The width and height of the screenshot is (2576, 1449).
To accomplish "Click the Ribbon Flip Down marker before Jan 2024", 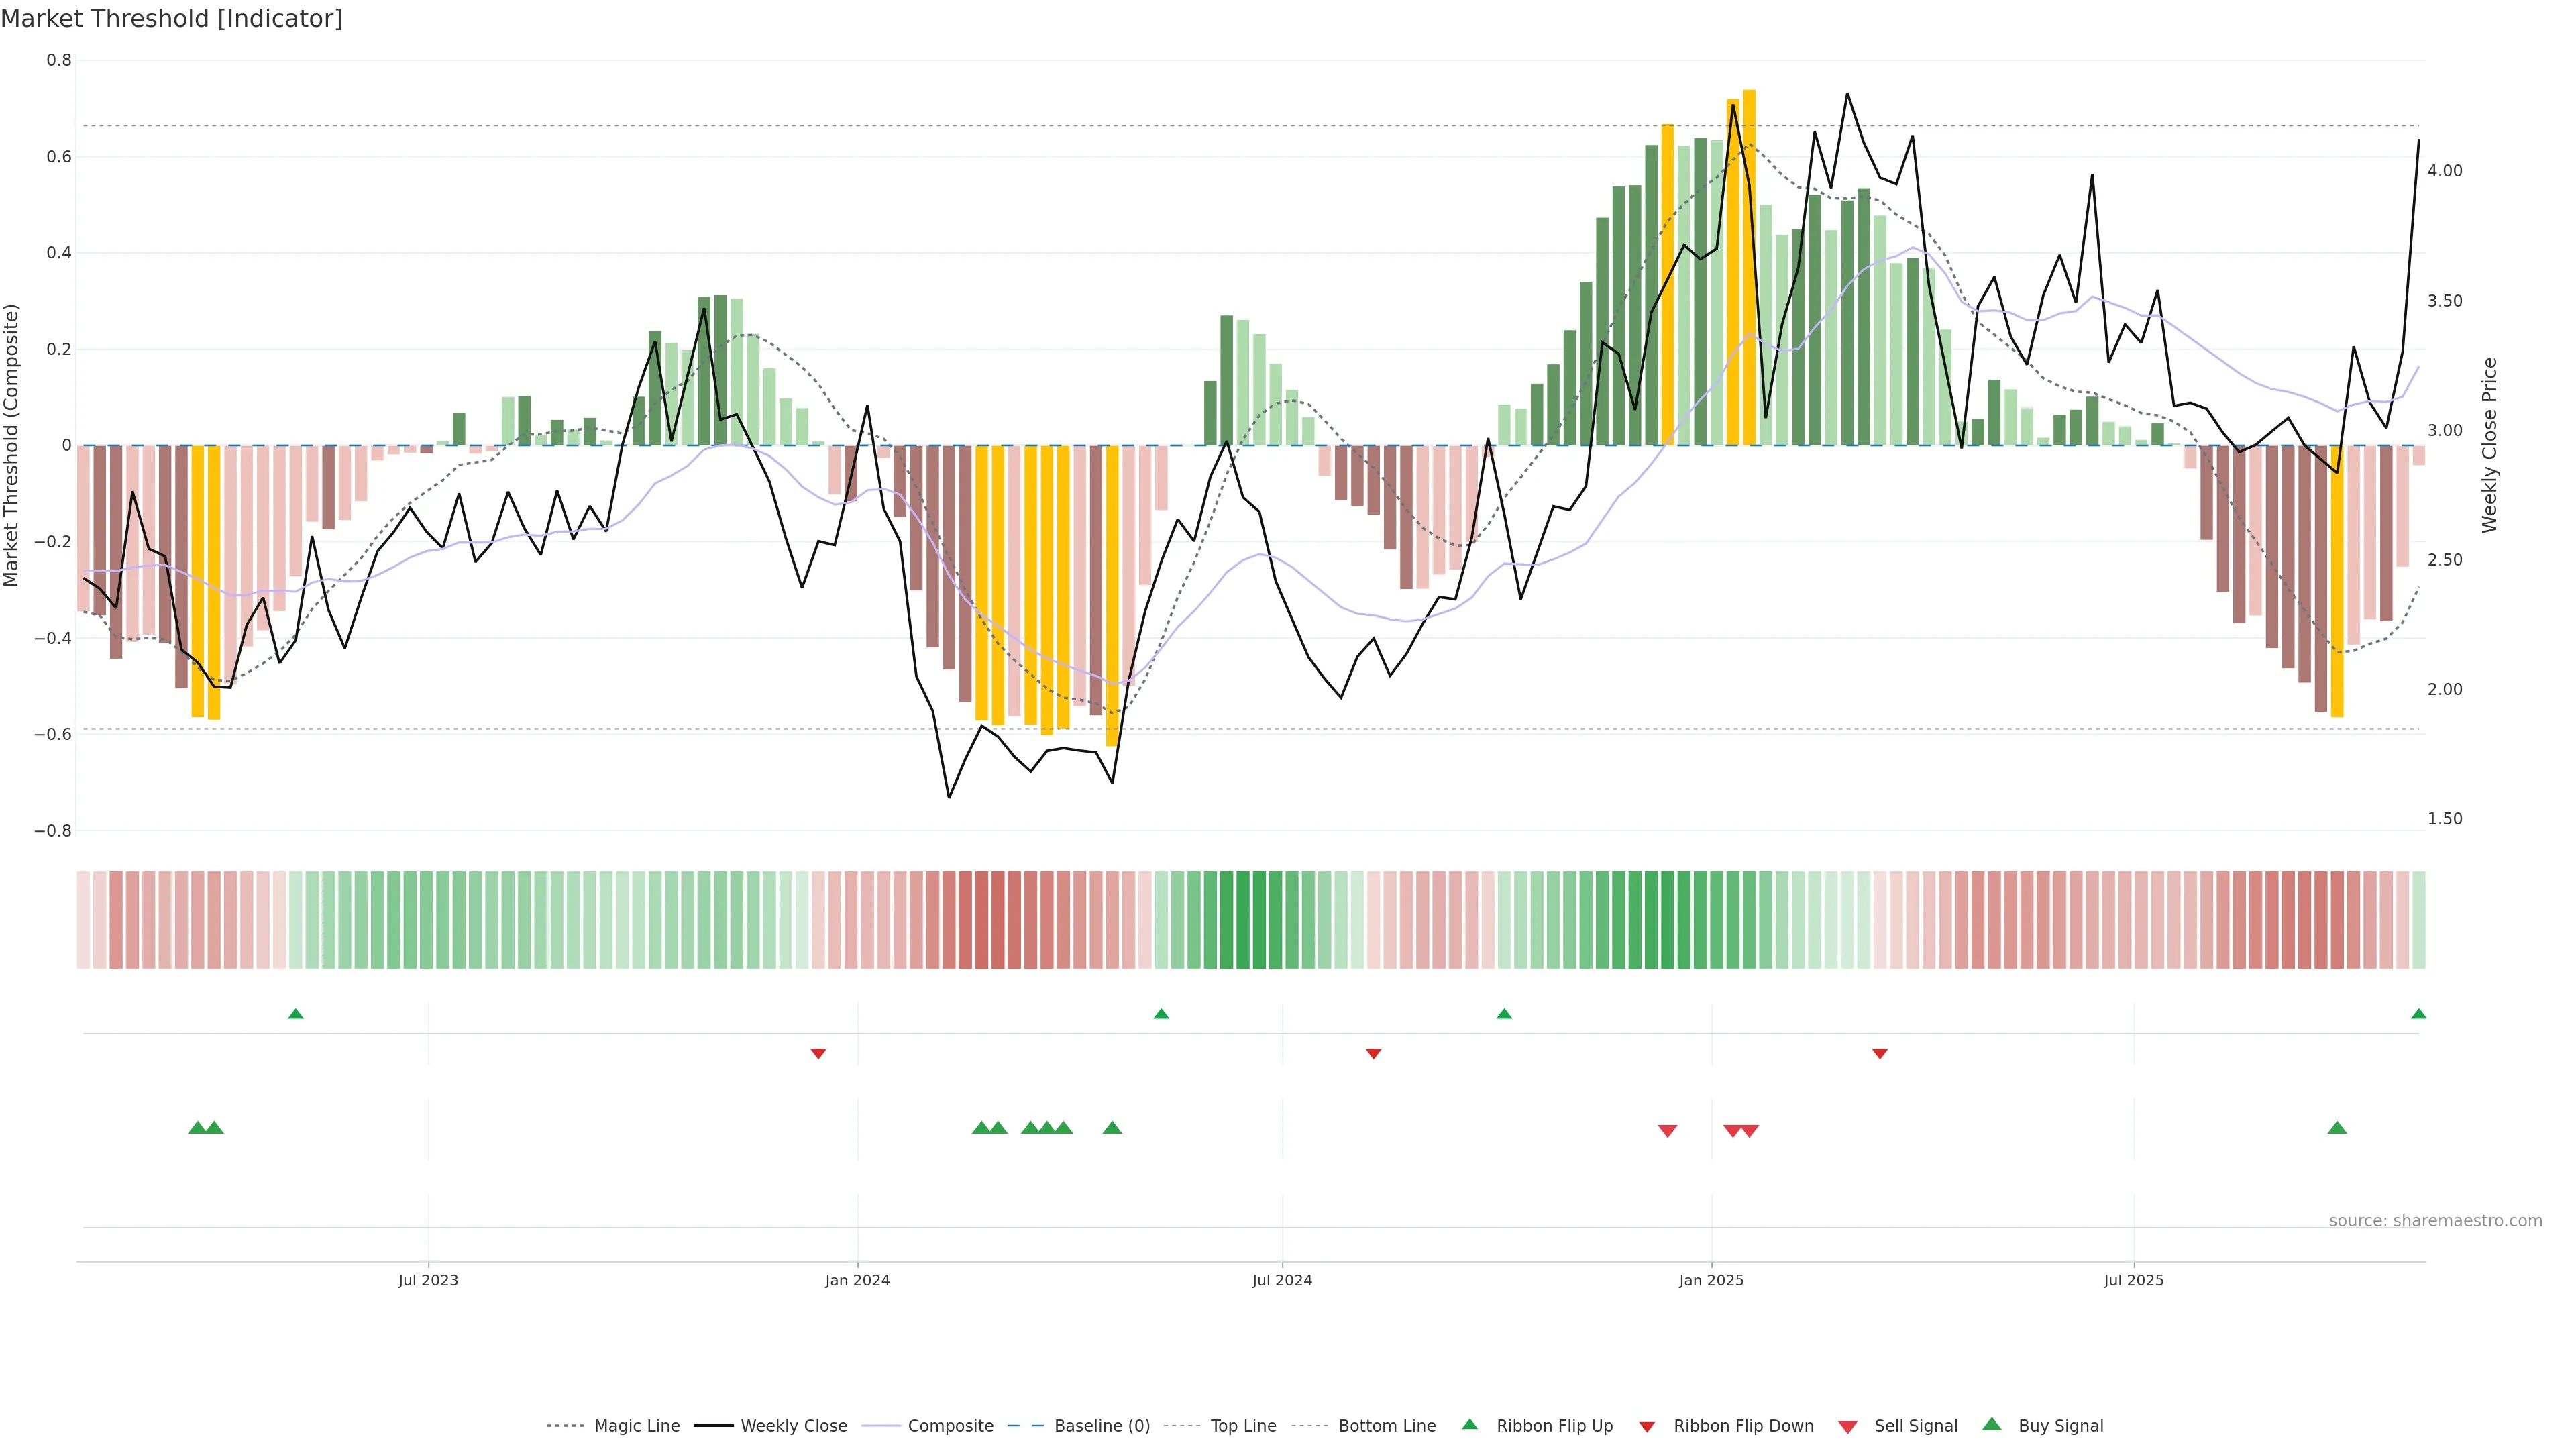I will coord(818,1054).
